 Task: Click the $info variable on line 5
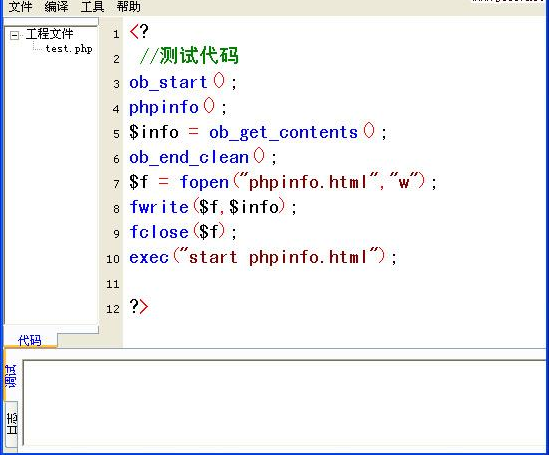click(154, 132)
